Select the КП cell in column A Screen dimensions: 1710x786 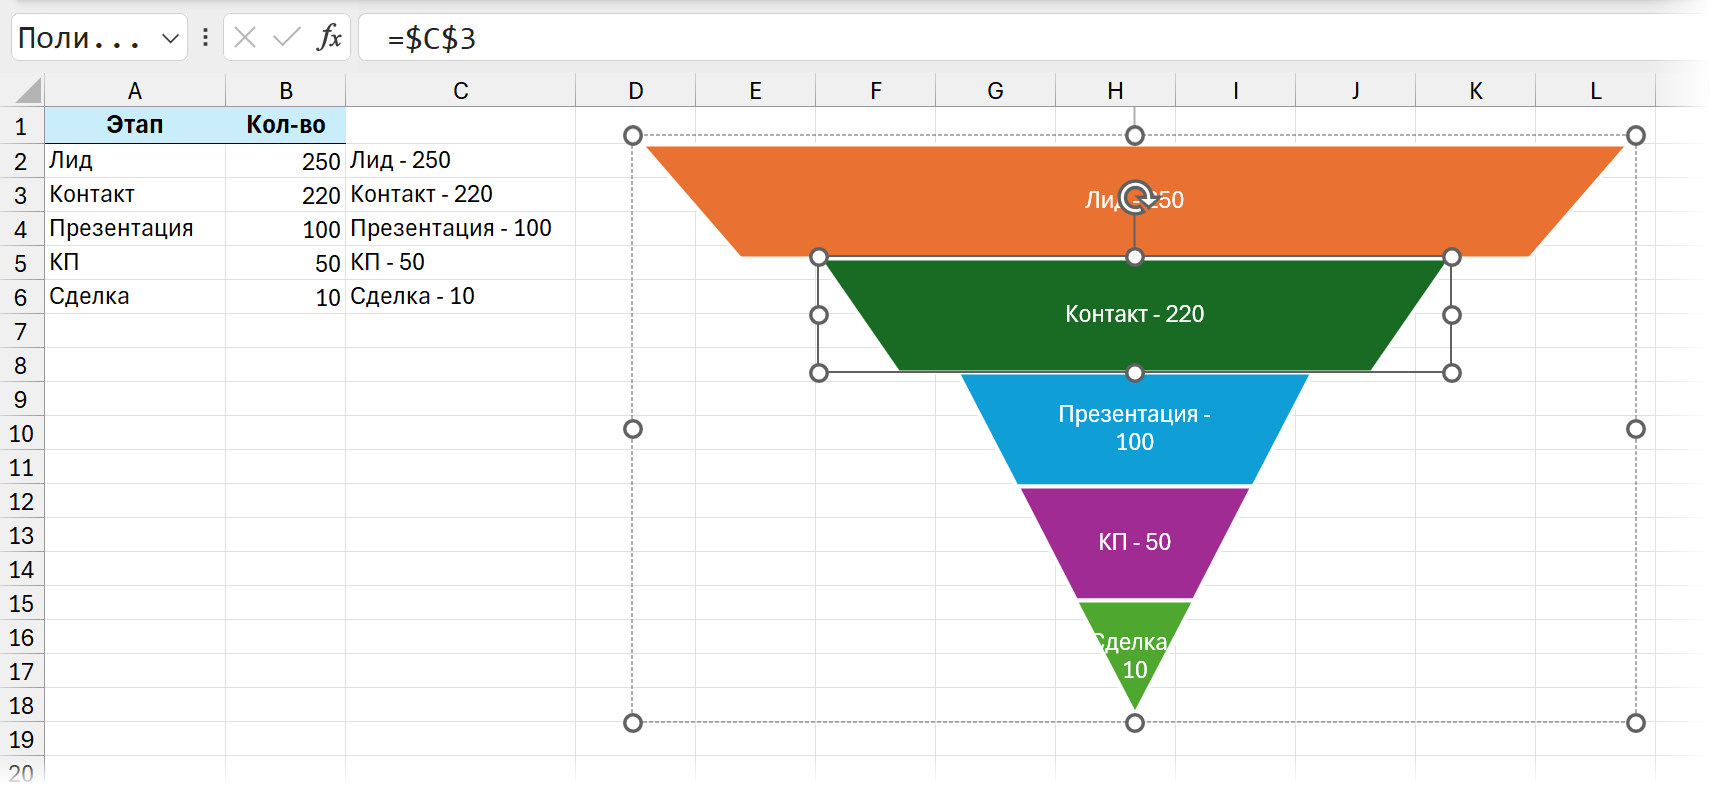[x=135, y=262]
